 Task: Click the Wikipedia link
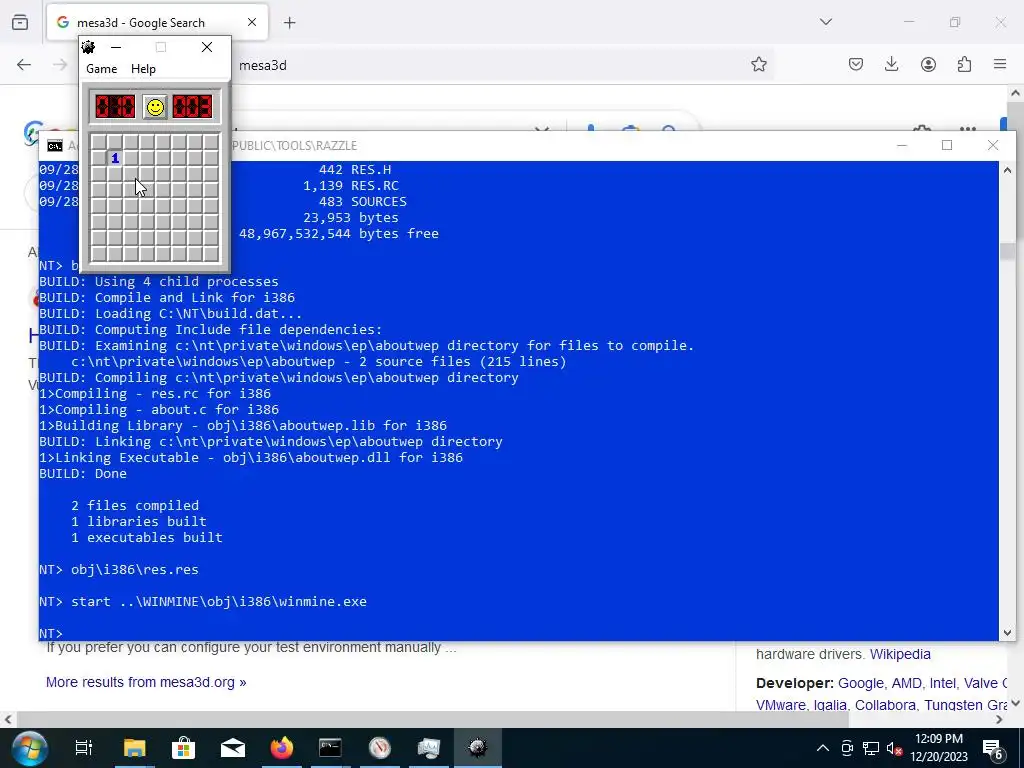(x=900, y=654)
